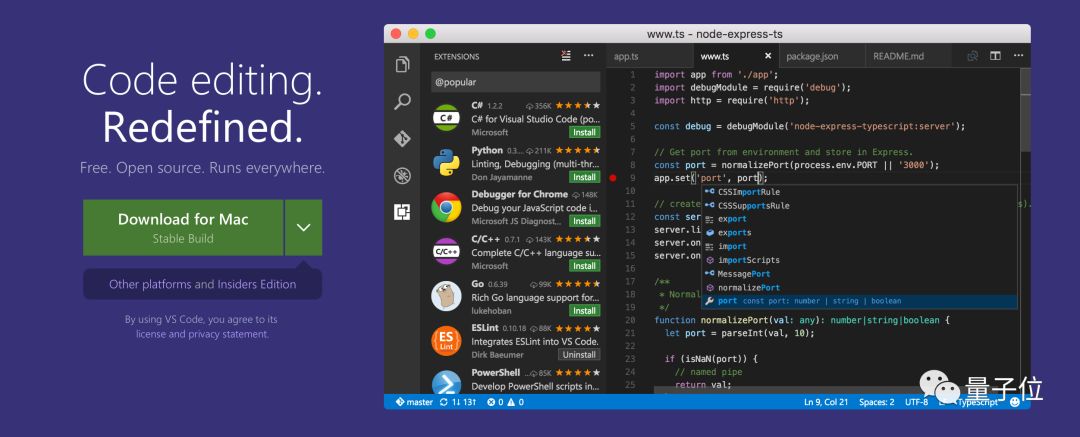Viewport: 1080px width, 437px height.
Task: Select CSSImportRule suggestion
Action: (x=859, y=192)
